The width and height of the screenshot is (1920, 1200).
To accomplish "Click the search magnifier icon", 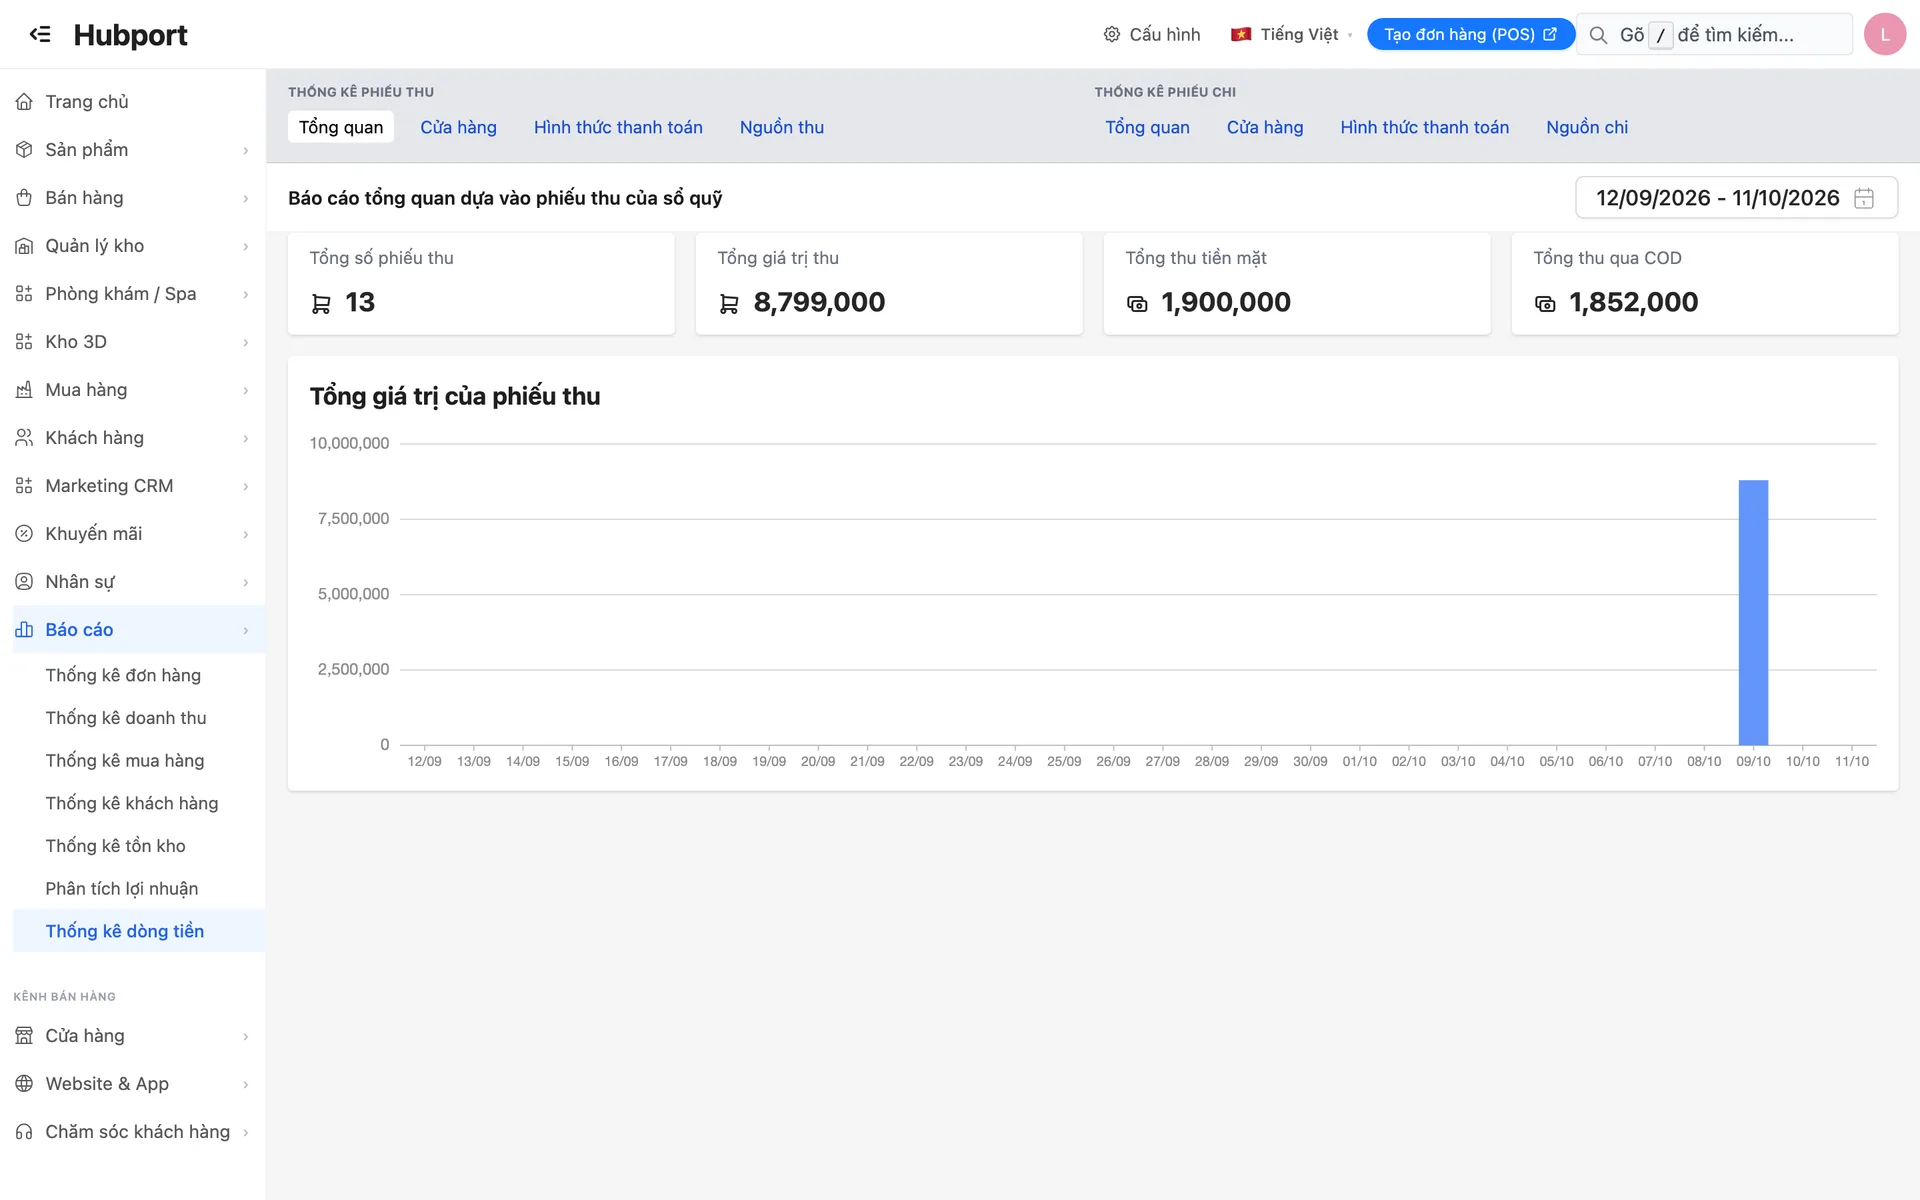I will 1598,35.
